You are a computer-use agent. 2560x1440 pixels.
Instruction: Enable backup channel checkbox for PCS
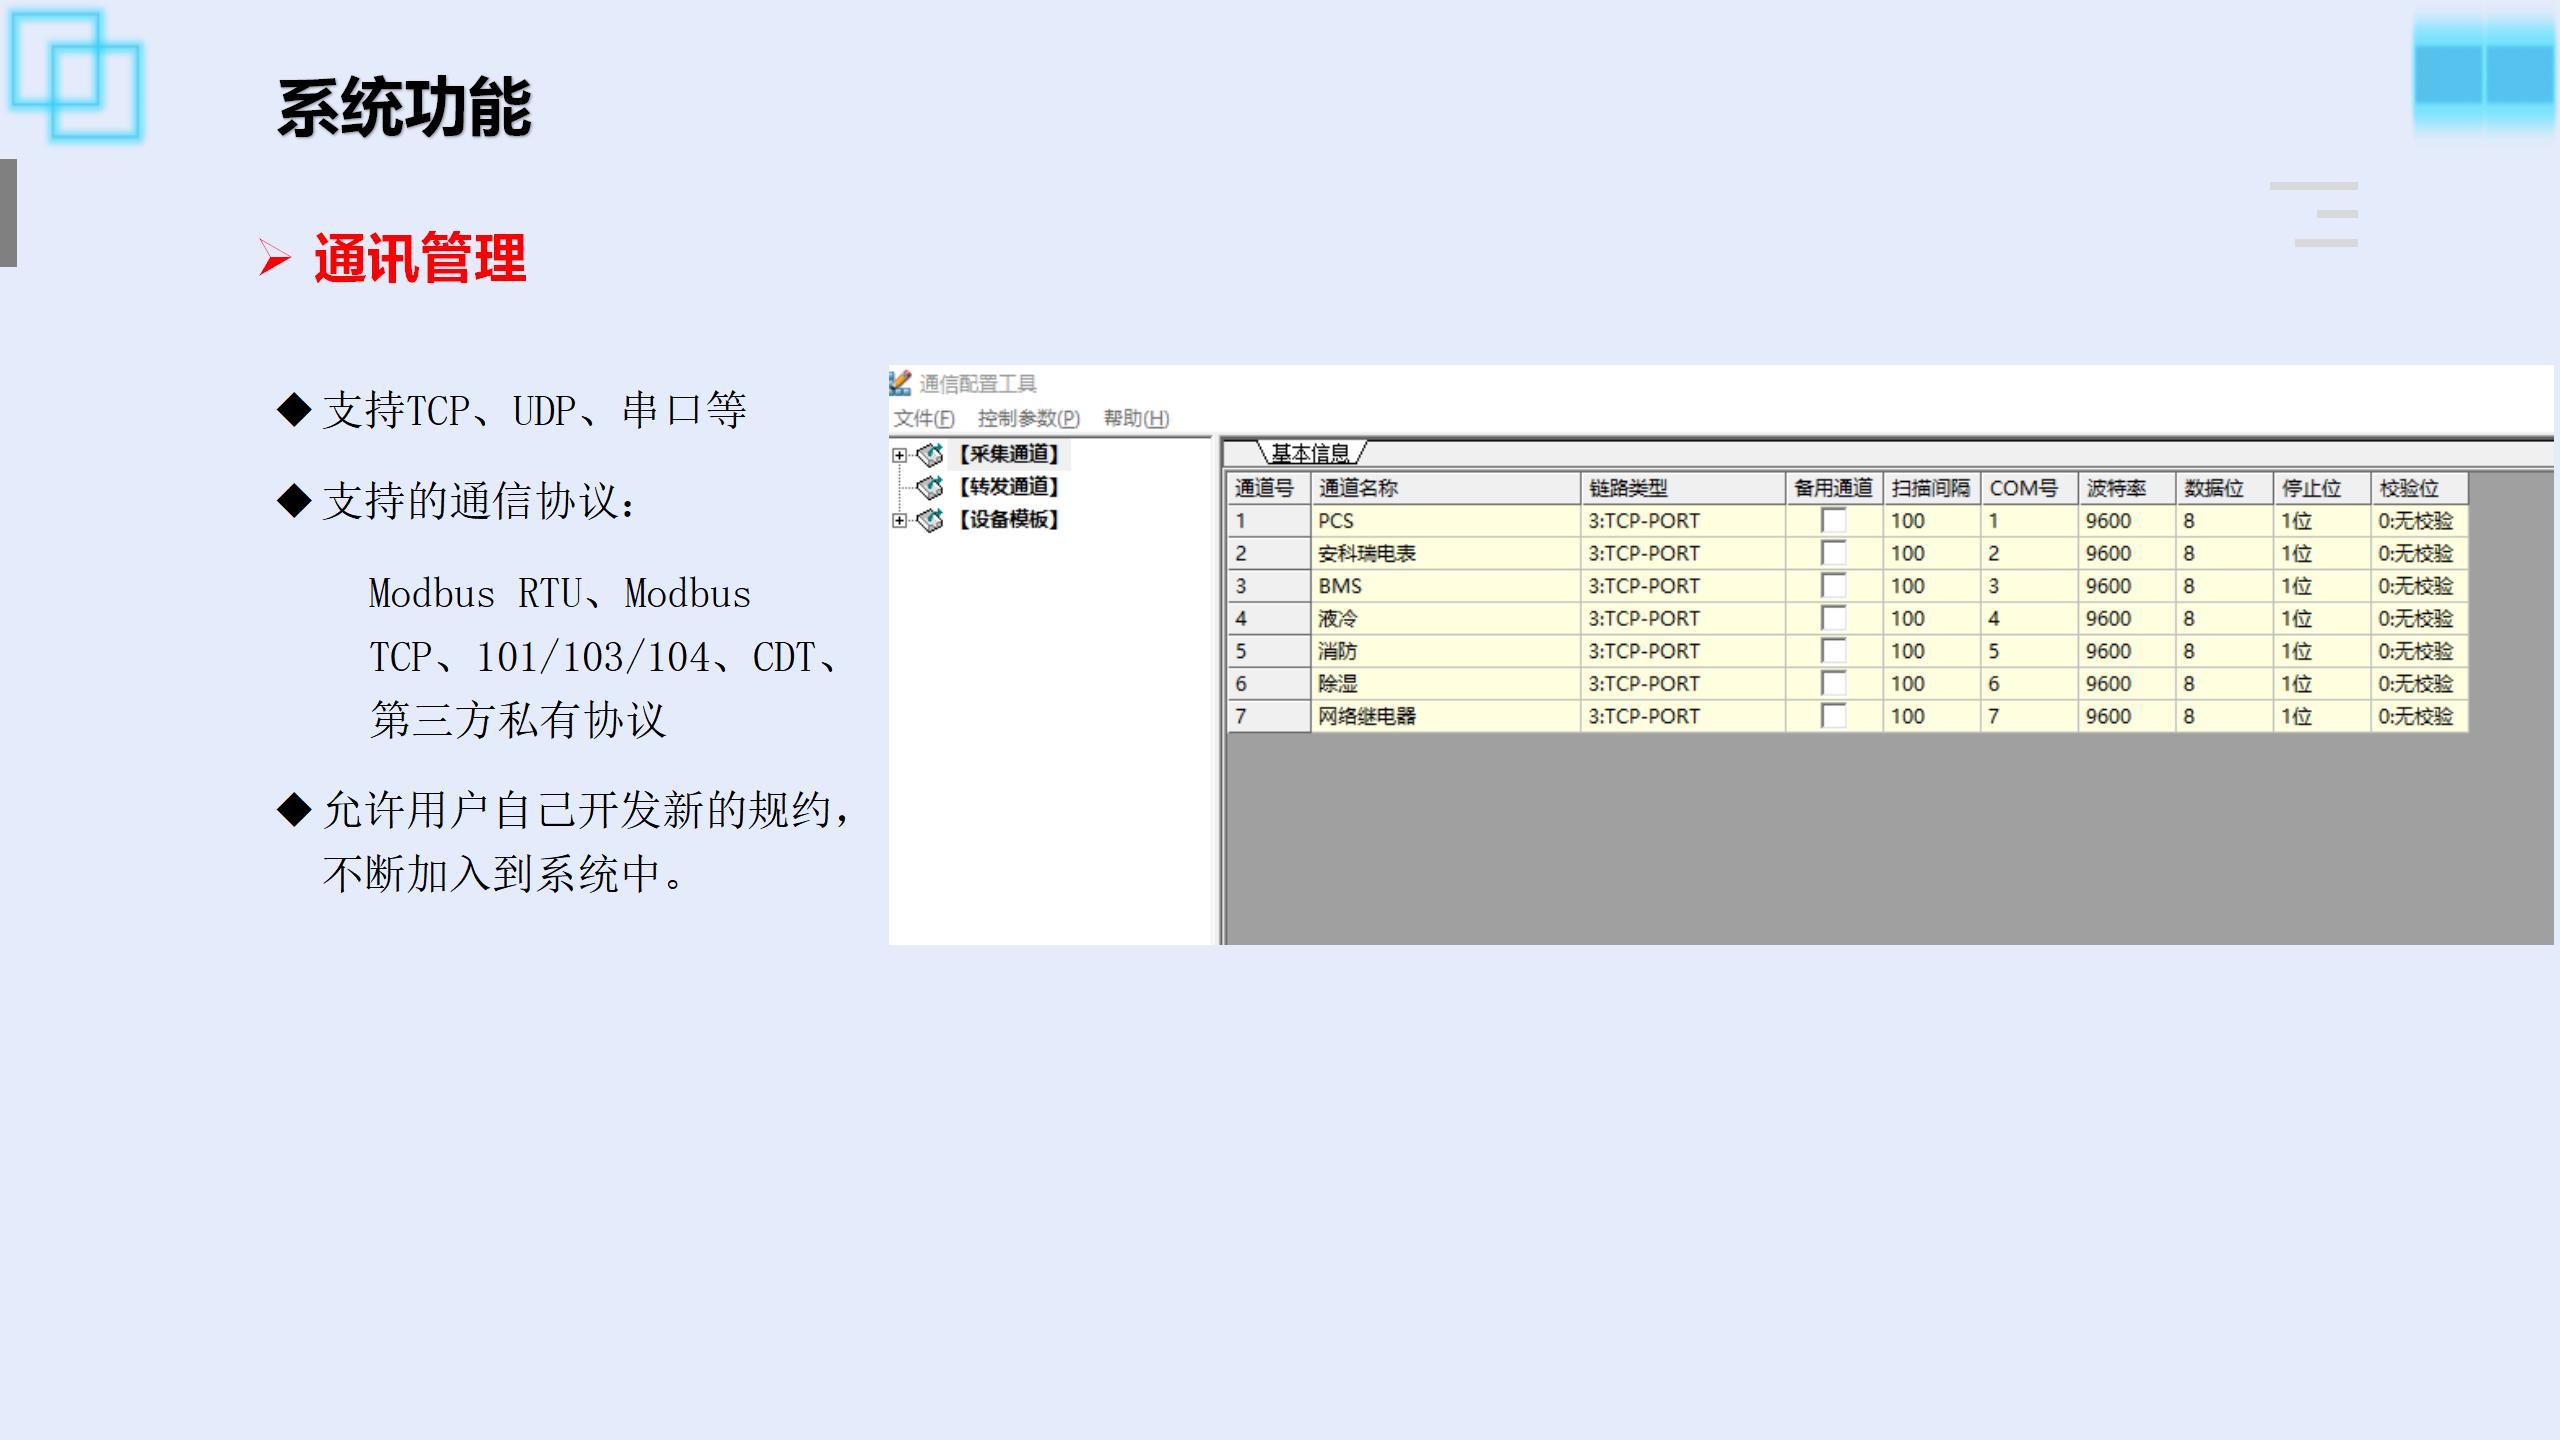[x=1833, y=521]
